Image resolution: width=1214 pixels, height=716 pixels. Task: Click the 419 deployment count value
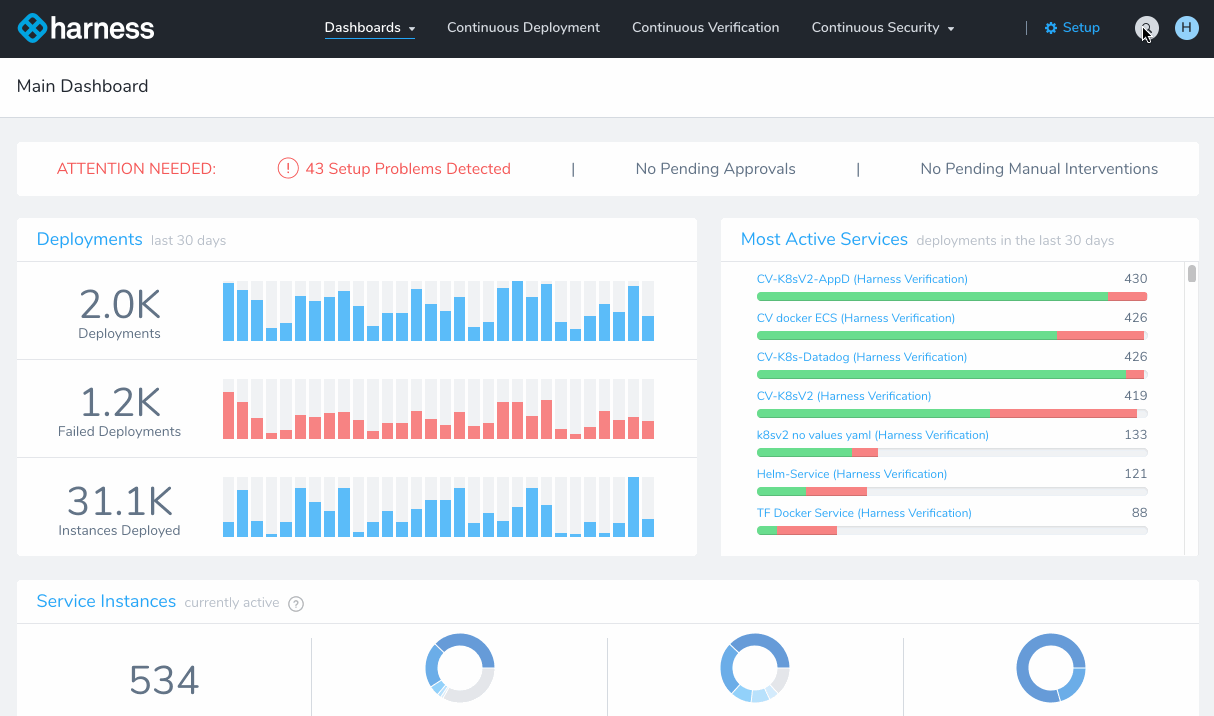[x=1136, y=396]
